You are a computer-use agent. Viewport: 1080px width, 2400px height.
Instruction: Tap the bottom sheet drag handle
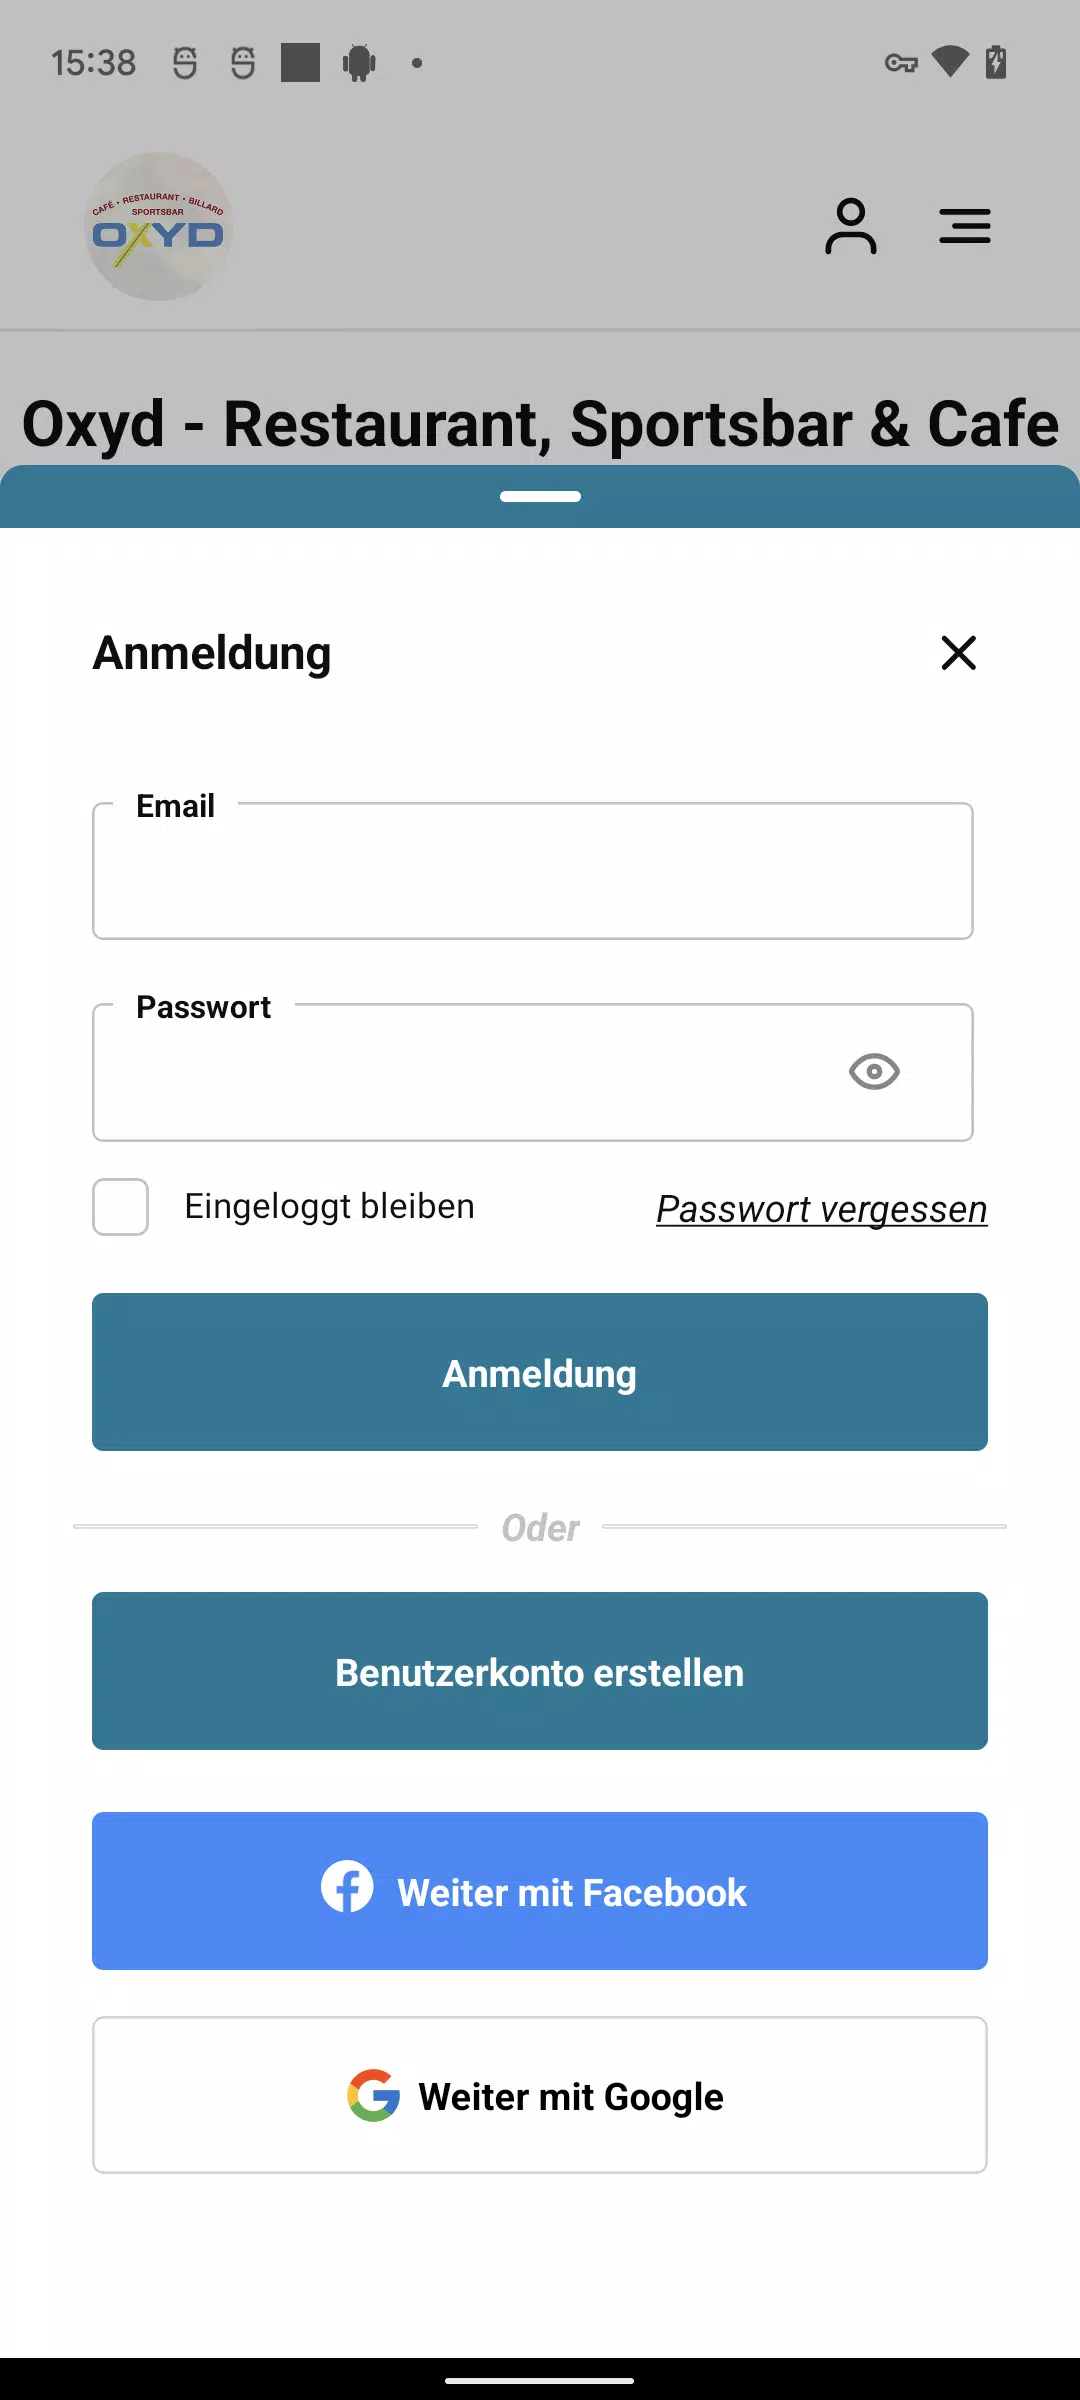click(x=540, y=496)
